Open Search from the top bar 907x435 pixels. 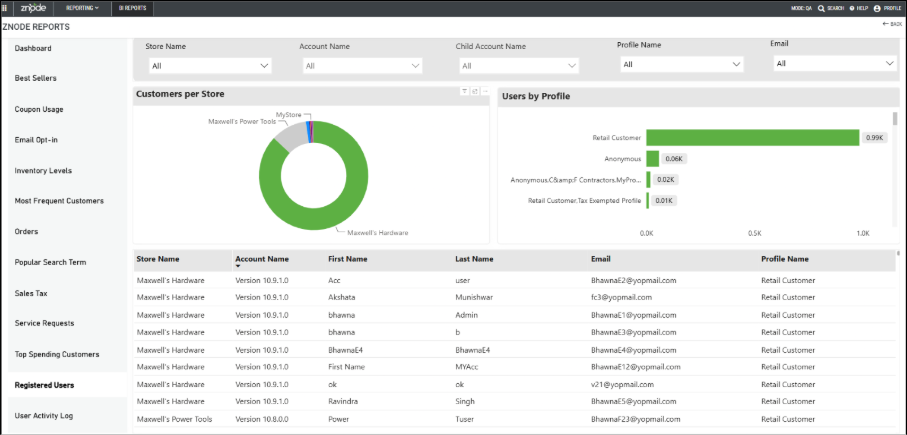click(x=831, y=9)
